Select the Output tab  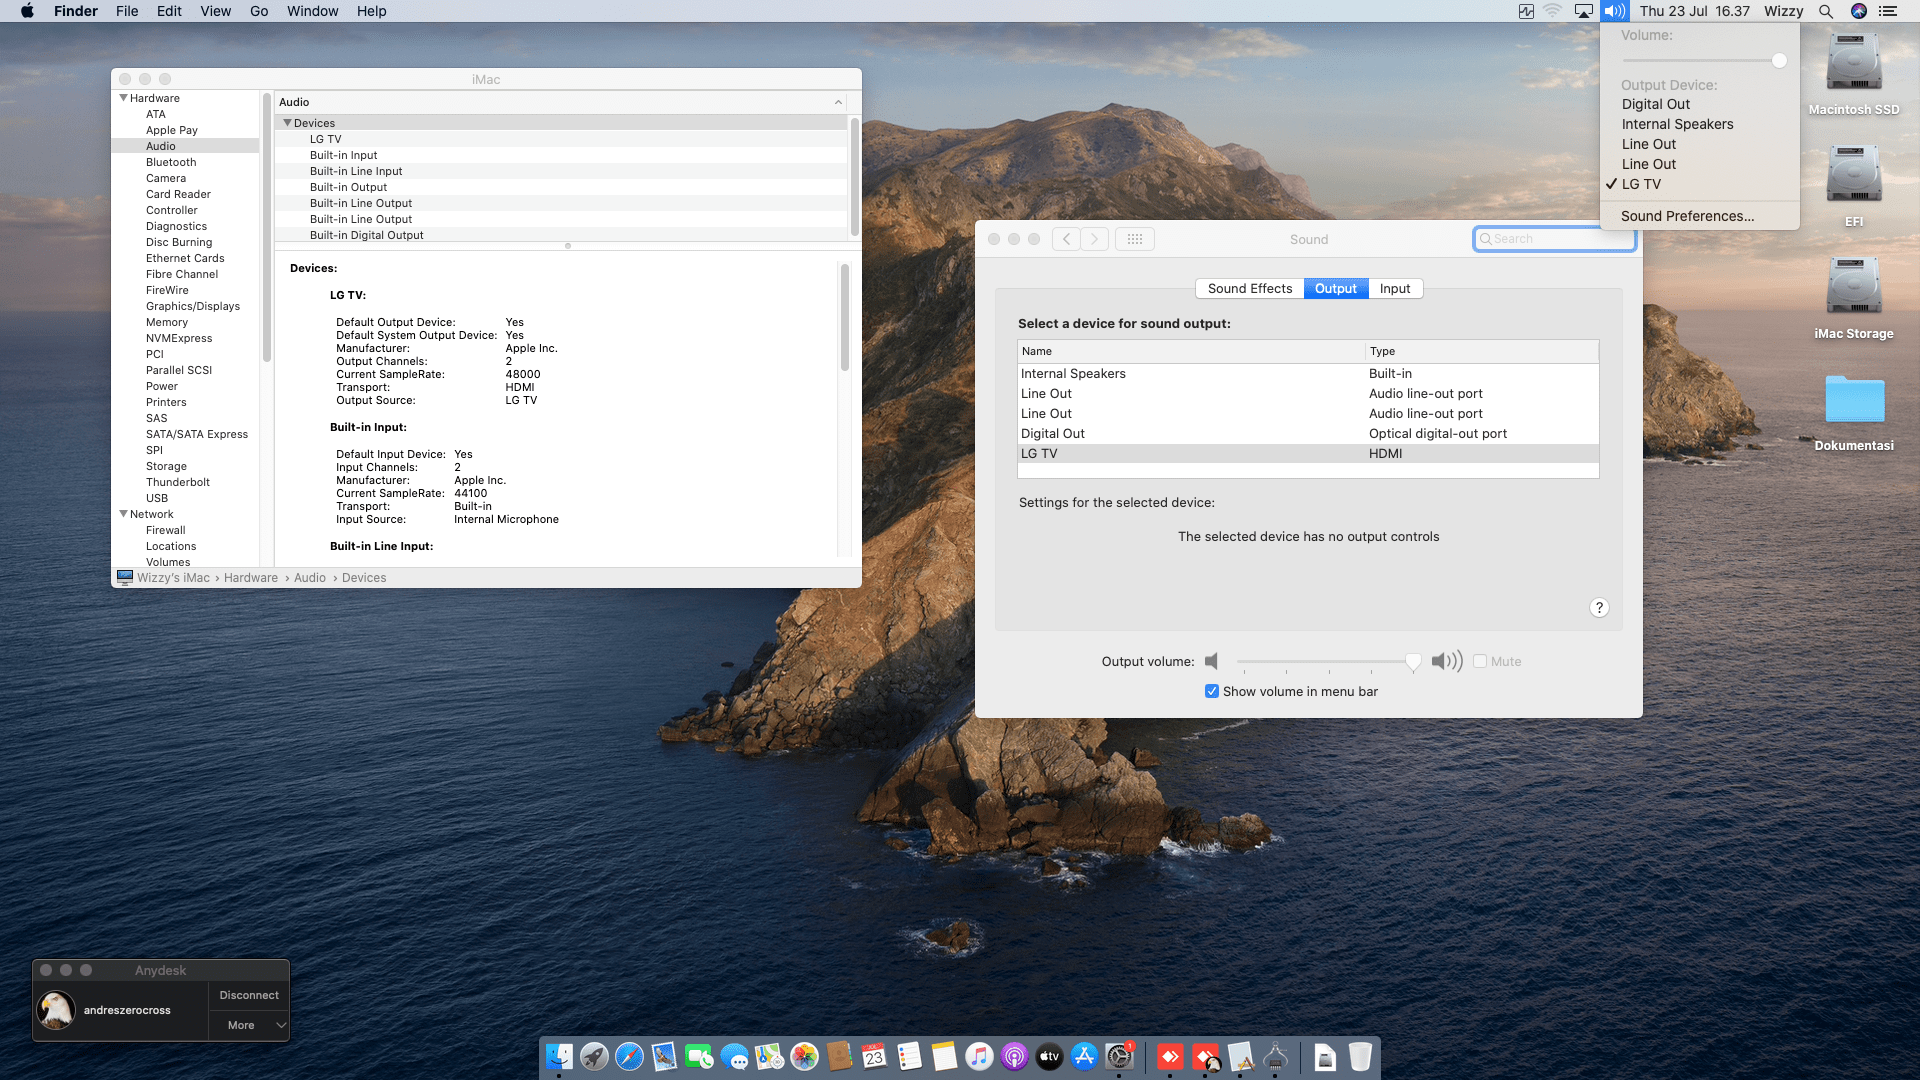click(1336, 288)
